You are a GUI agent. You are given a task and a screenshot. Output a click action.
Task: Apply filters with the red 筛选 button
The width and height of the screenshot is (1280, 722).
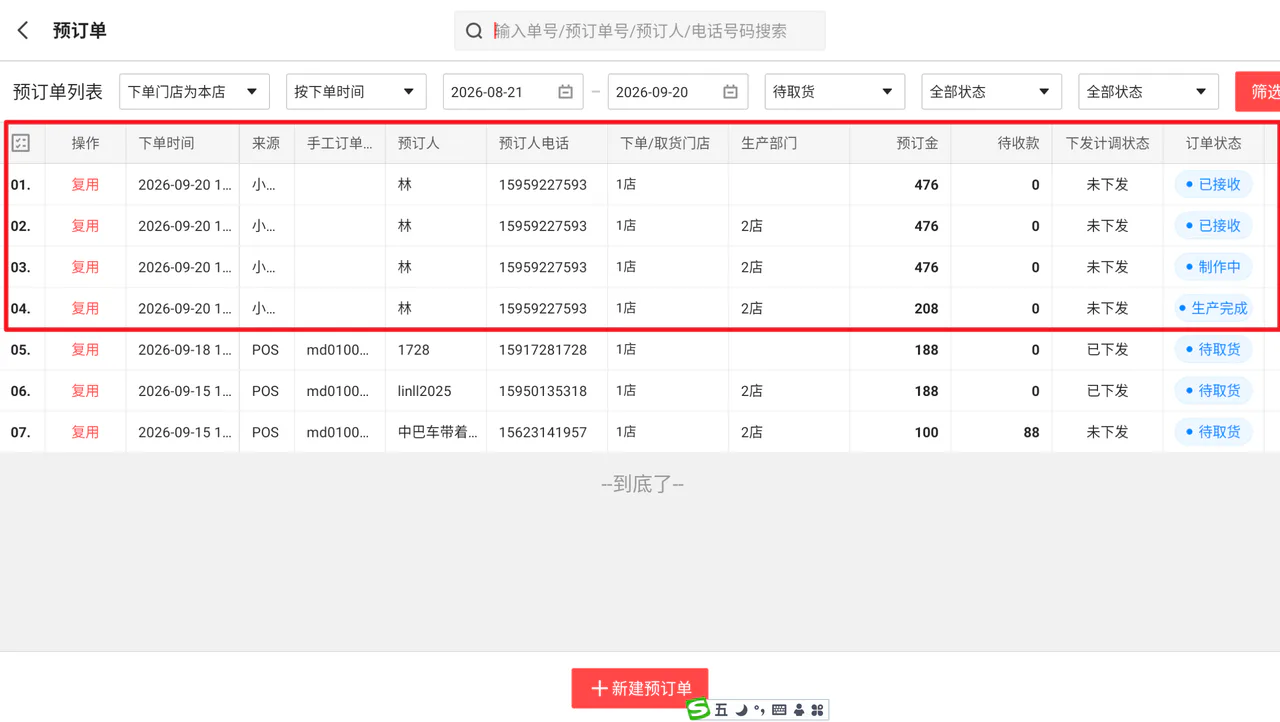tap(1258, 92)
